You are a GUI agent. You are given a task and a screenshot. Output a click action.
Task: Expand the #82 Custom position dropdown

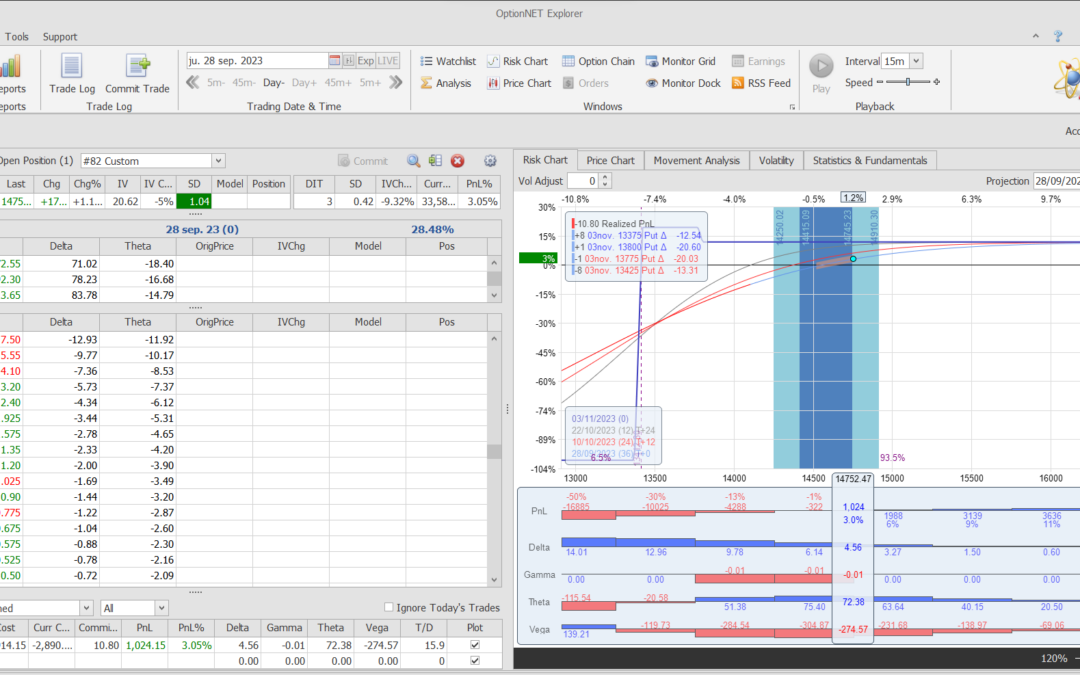point(218,160)
